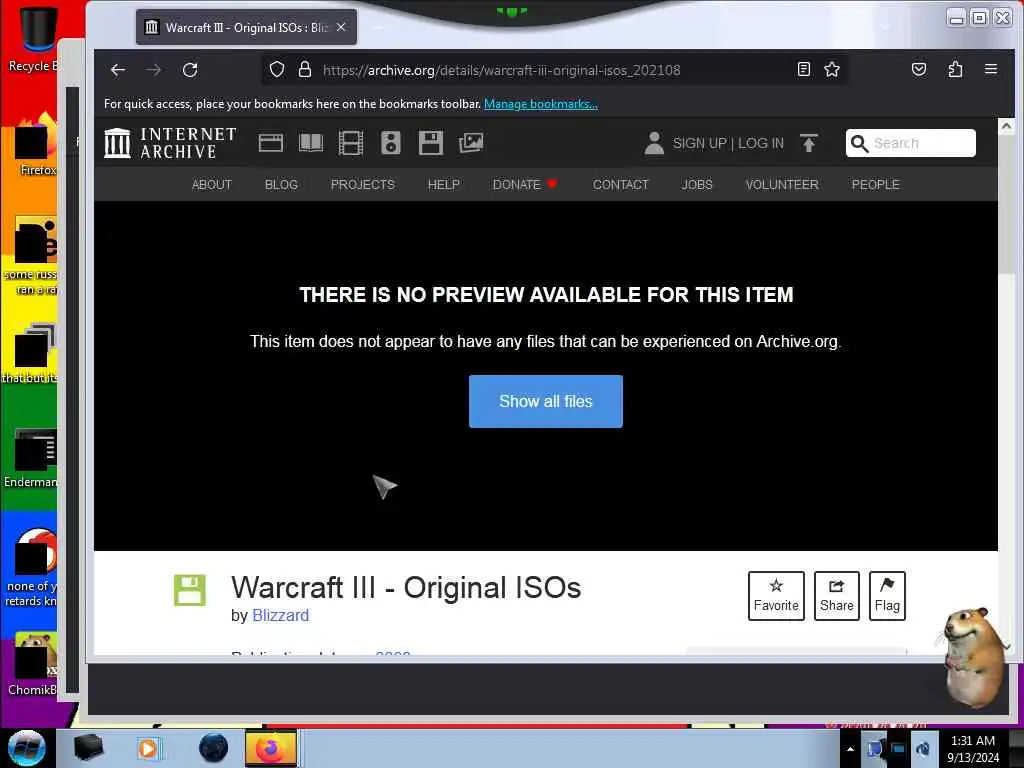Click the volume tray icon
The height and width of the screenshot is (768, 1024).
click(923, 749)
